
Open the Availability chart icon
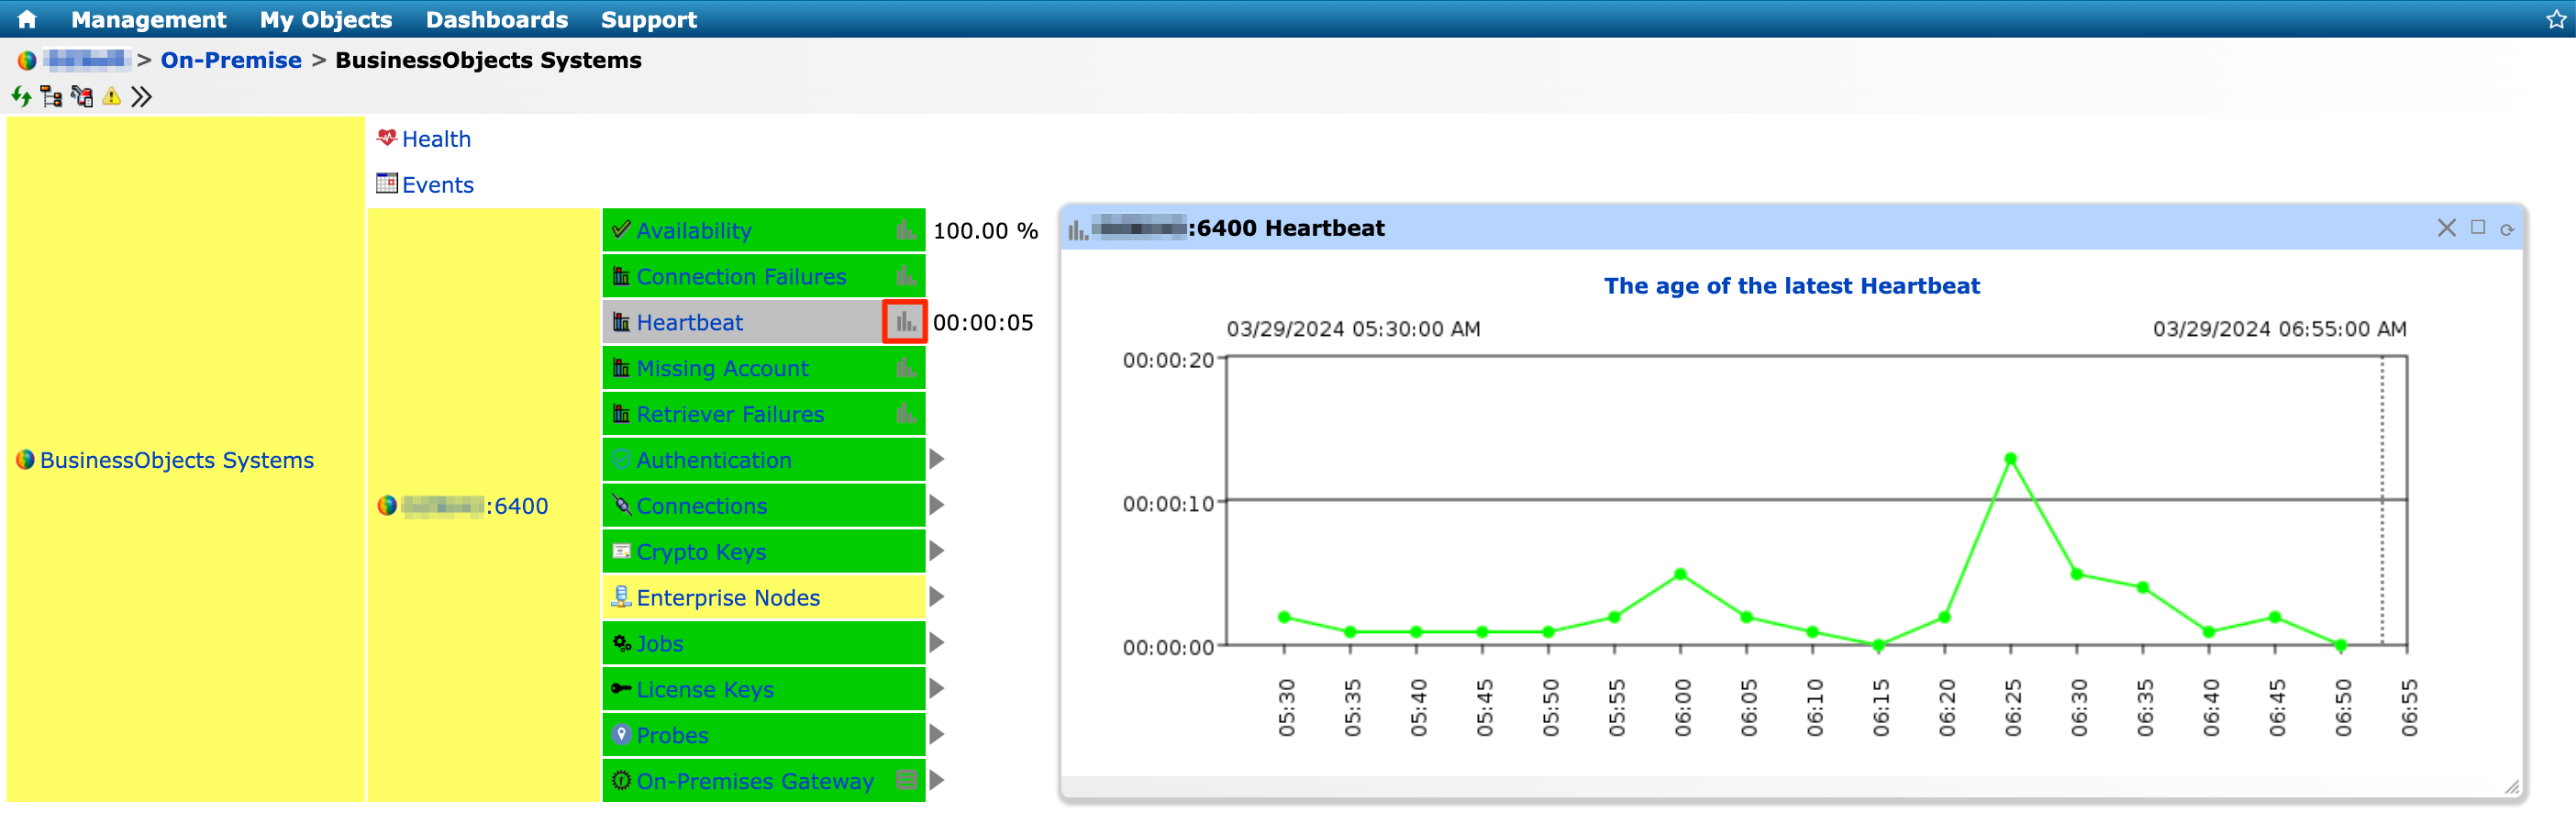[906, 231]
